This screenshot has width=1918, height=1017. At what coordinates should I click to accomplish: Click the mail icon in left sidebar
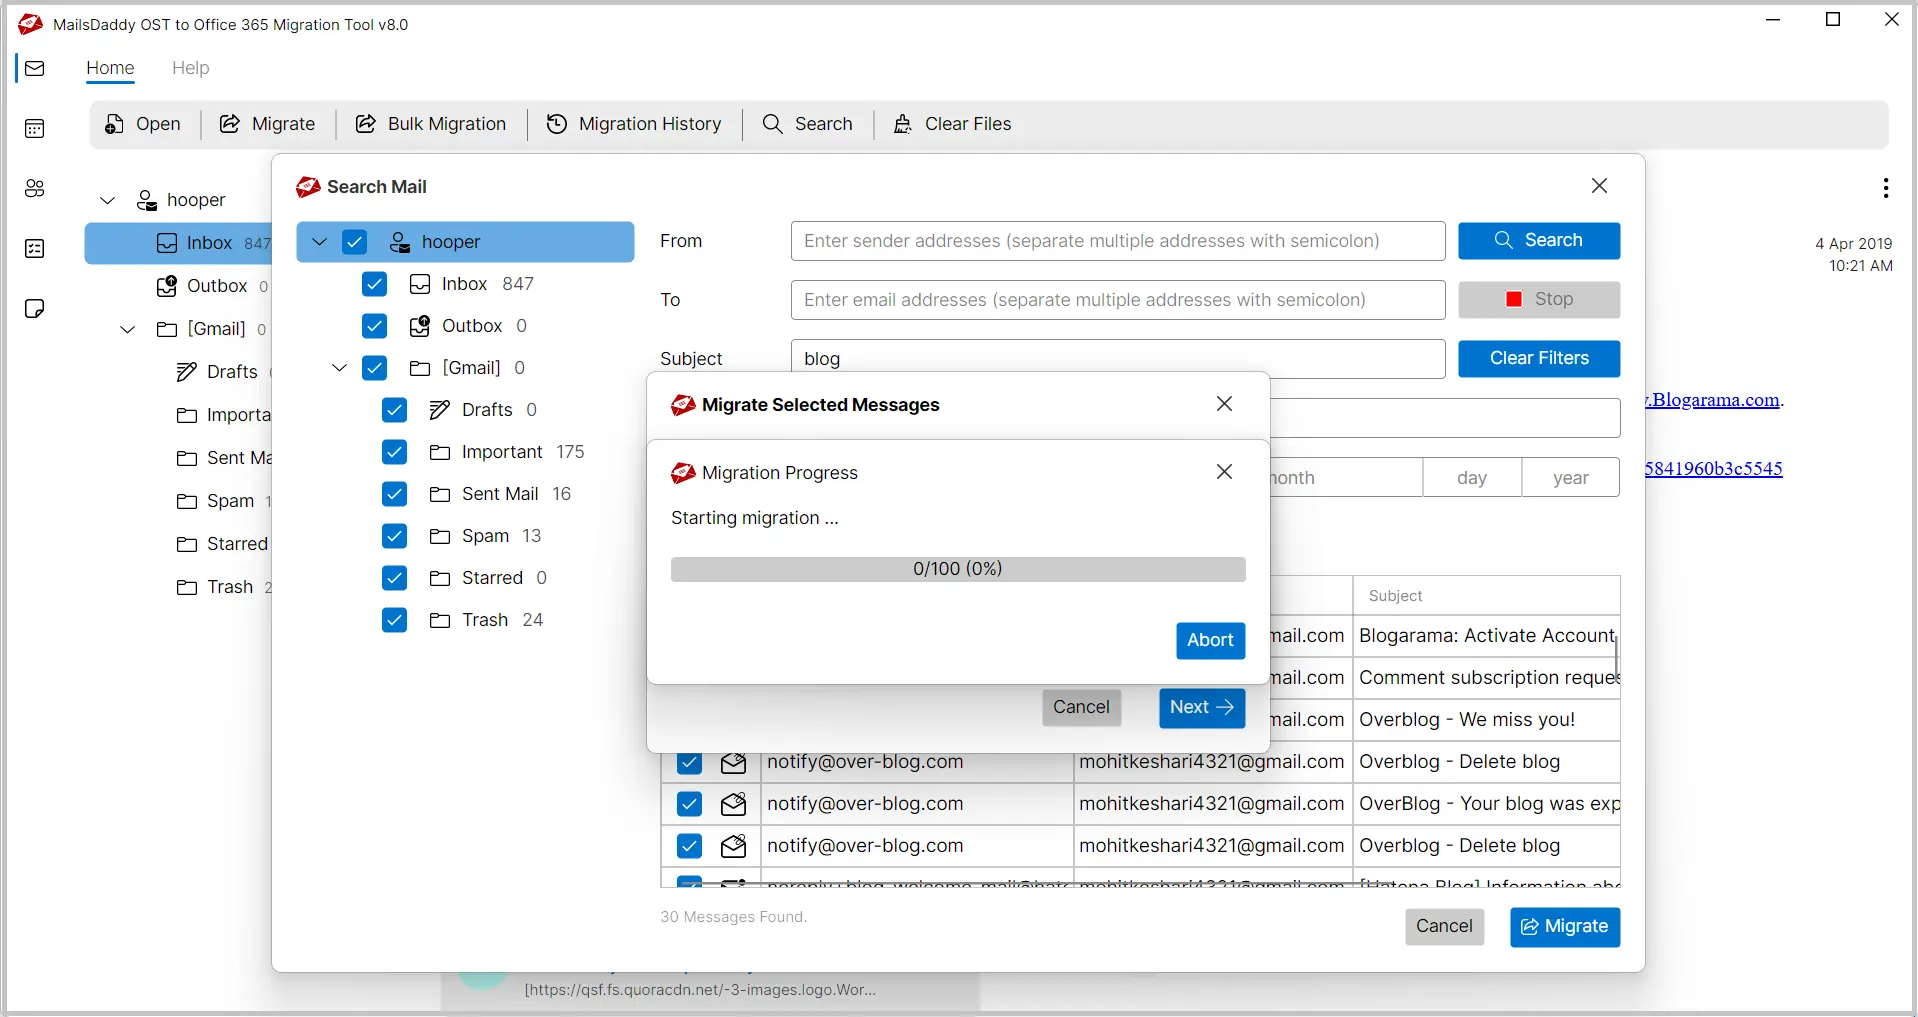35,68
